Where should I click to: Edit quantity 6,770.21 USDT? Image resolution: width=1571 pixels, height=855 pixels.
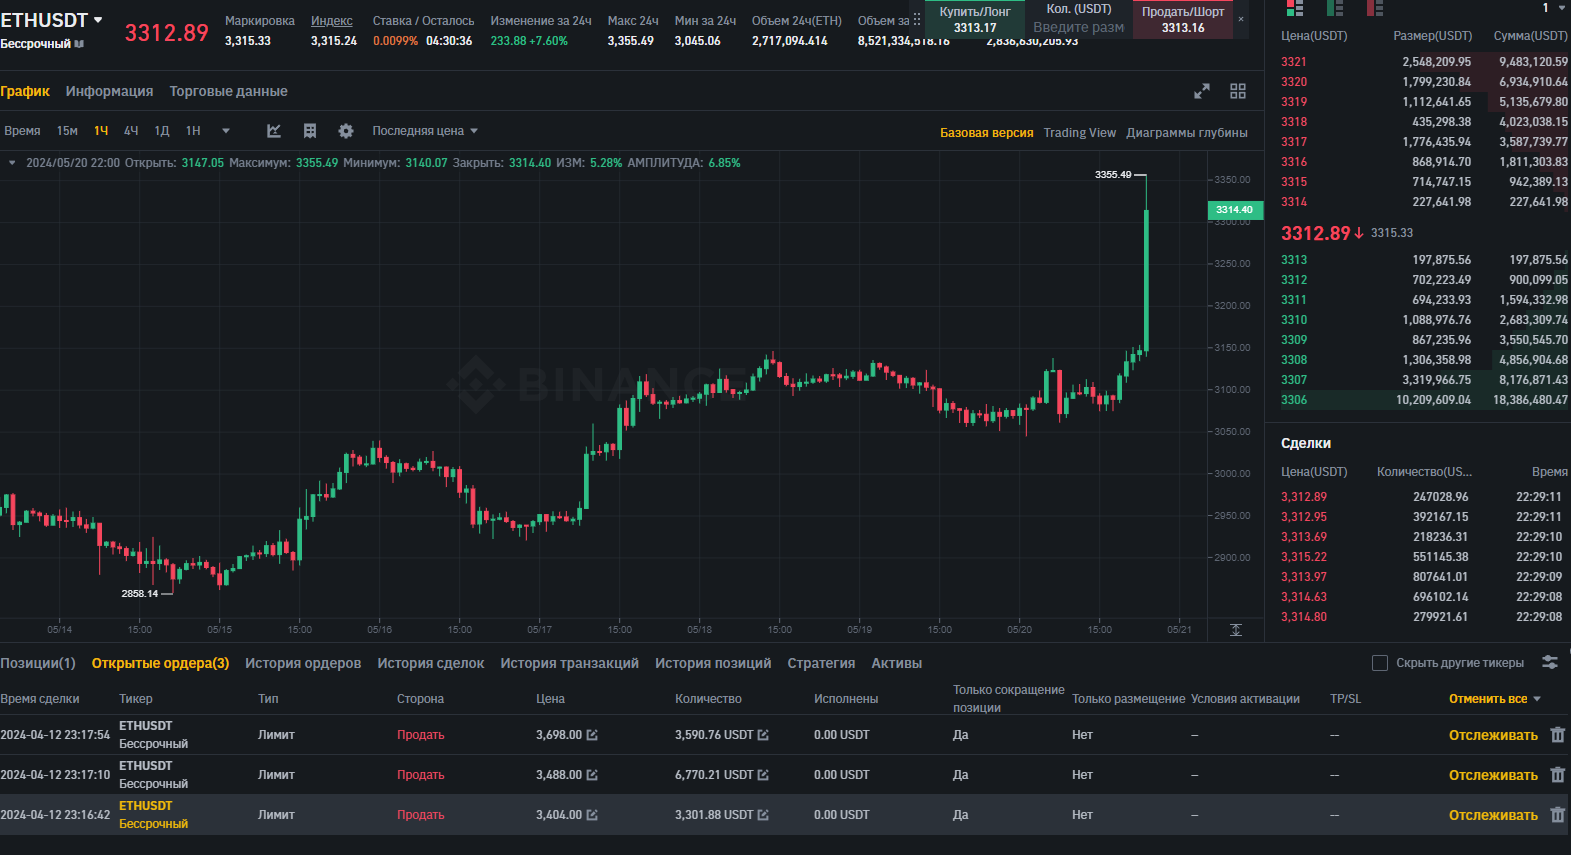763,775
